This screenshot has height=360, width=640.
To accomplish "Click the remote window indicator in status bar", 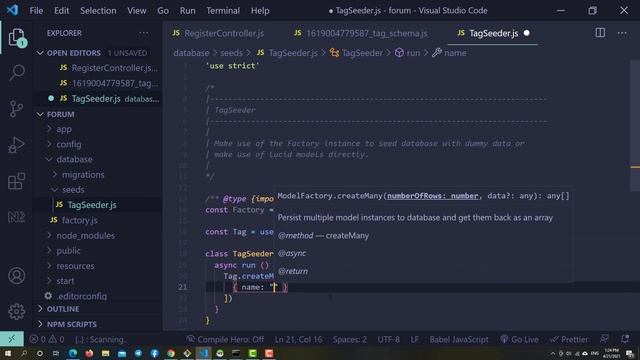I will point(12,339).
